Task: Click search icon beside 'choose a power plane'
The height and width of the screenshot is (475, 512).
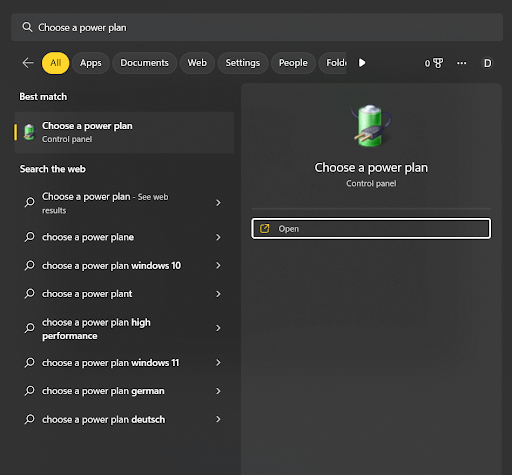Action: pos(30,237)
